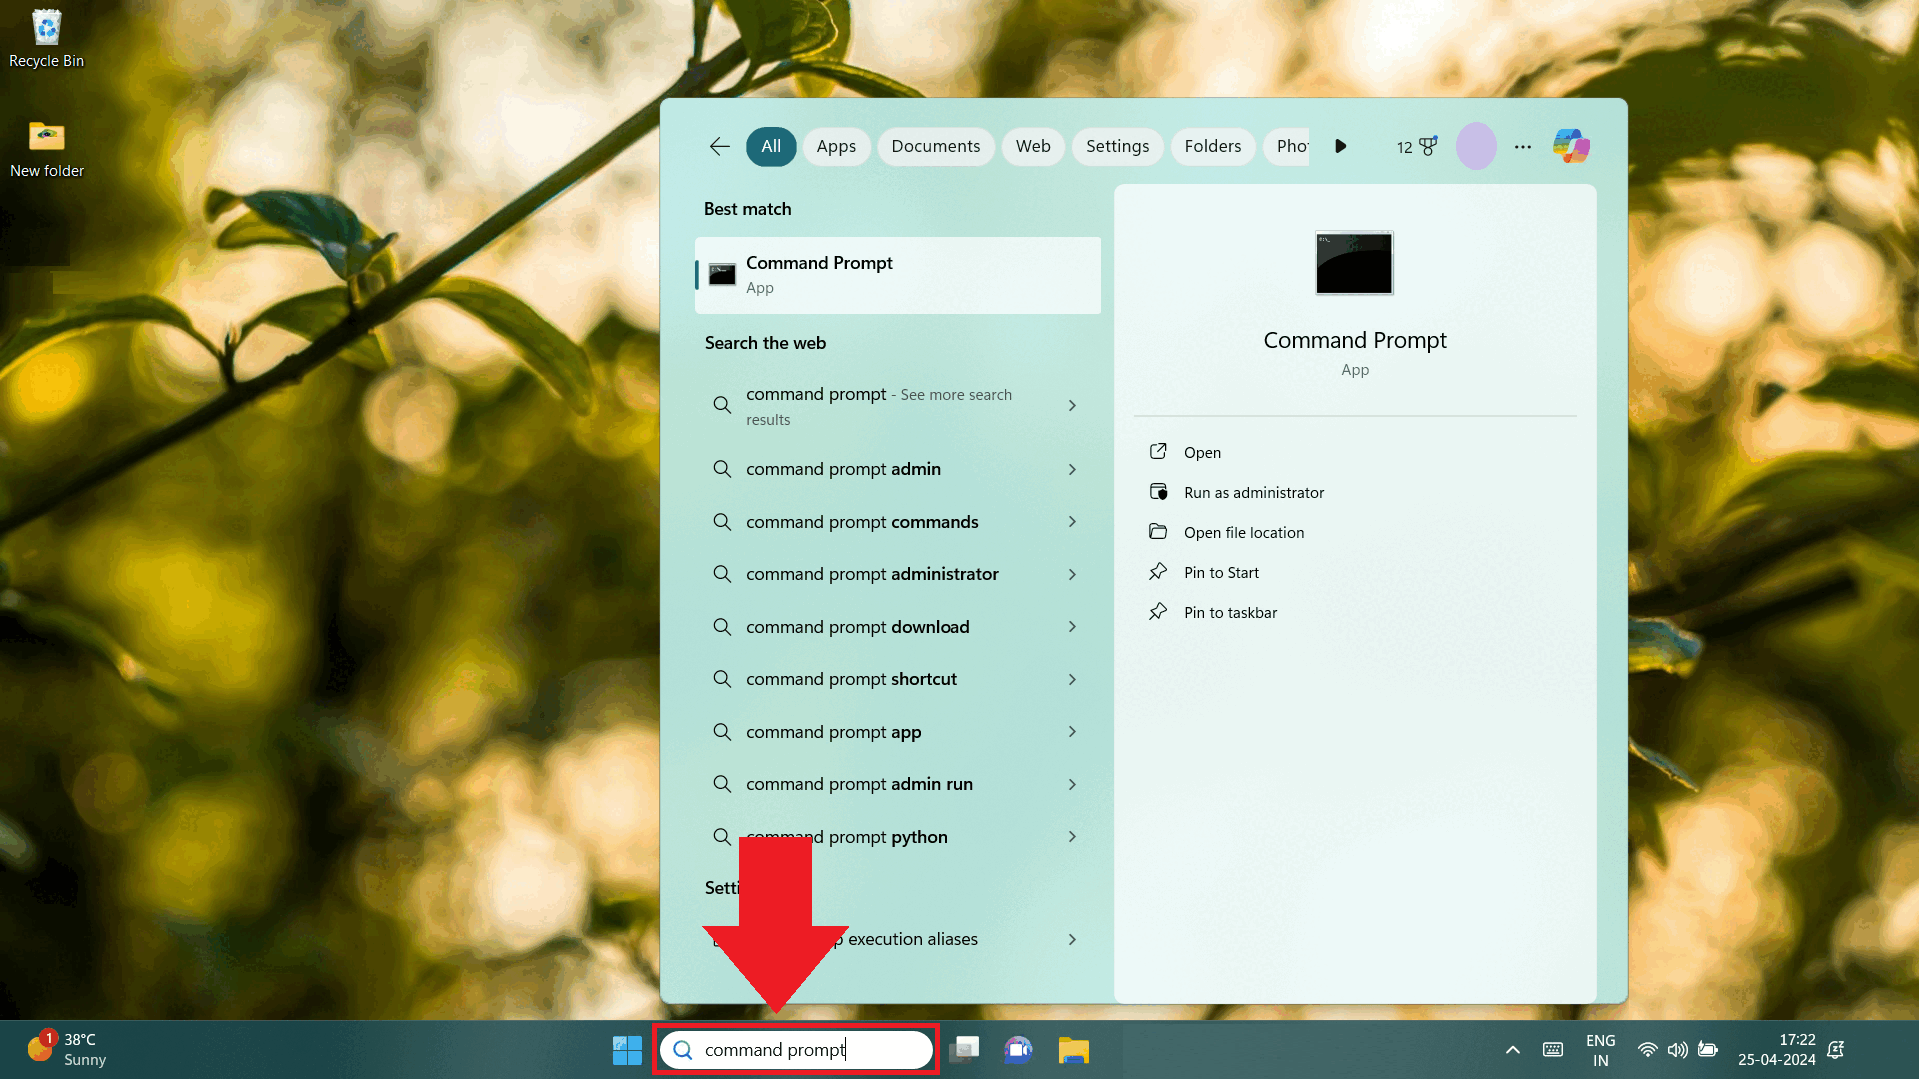This screenshot has height=1079, width=1919.
Task: Click the back arrow in search
Action: [719, 146]
